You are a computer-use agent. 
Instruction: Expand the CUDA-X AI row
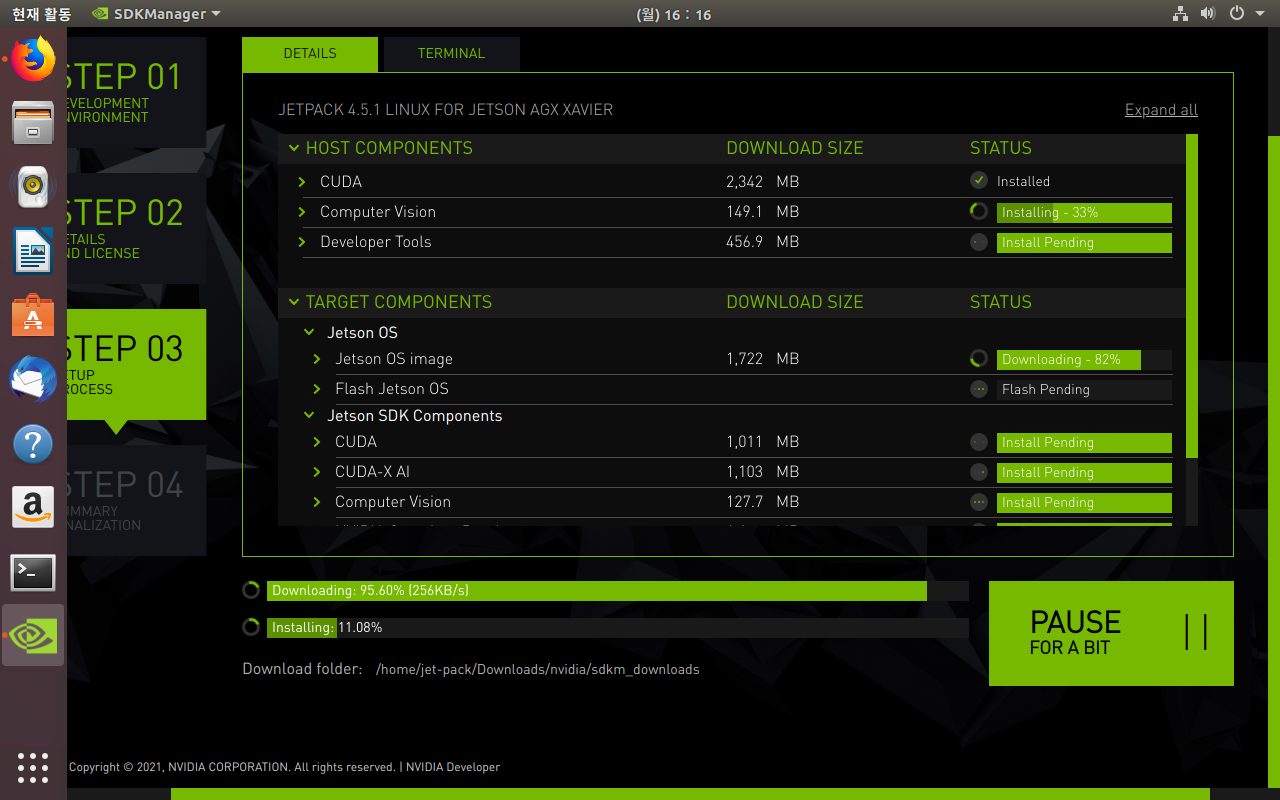pyautogui.click(x=317, y=472)
